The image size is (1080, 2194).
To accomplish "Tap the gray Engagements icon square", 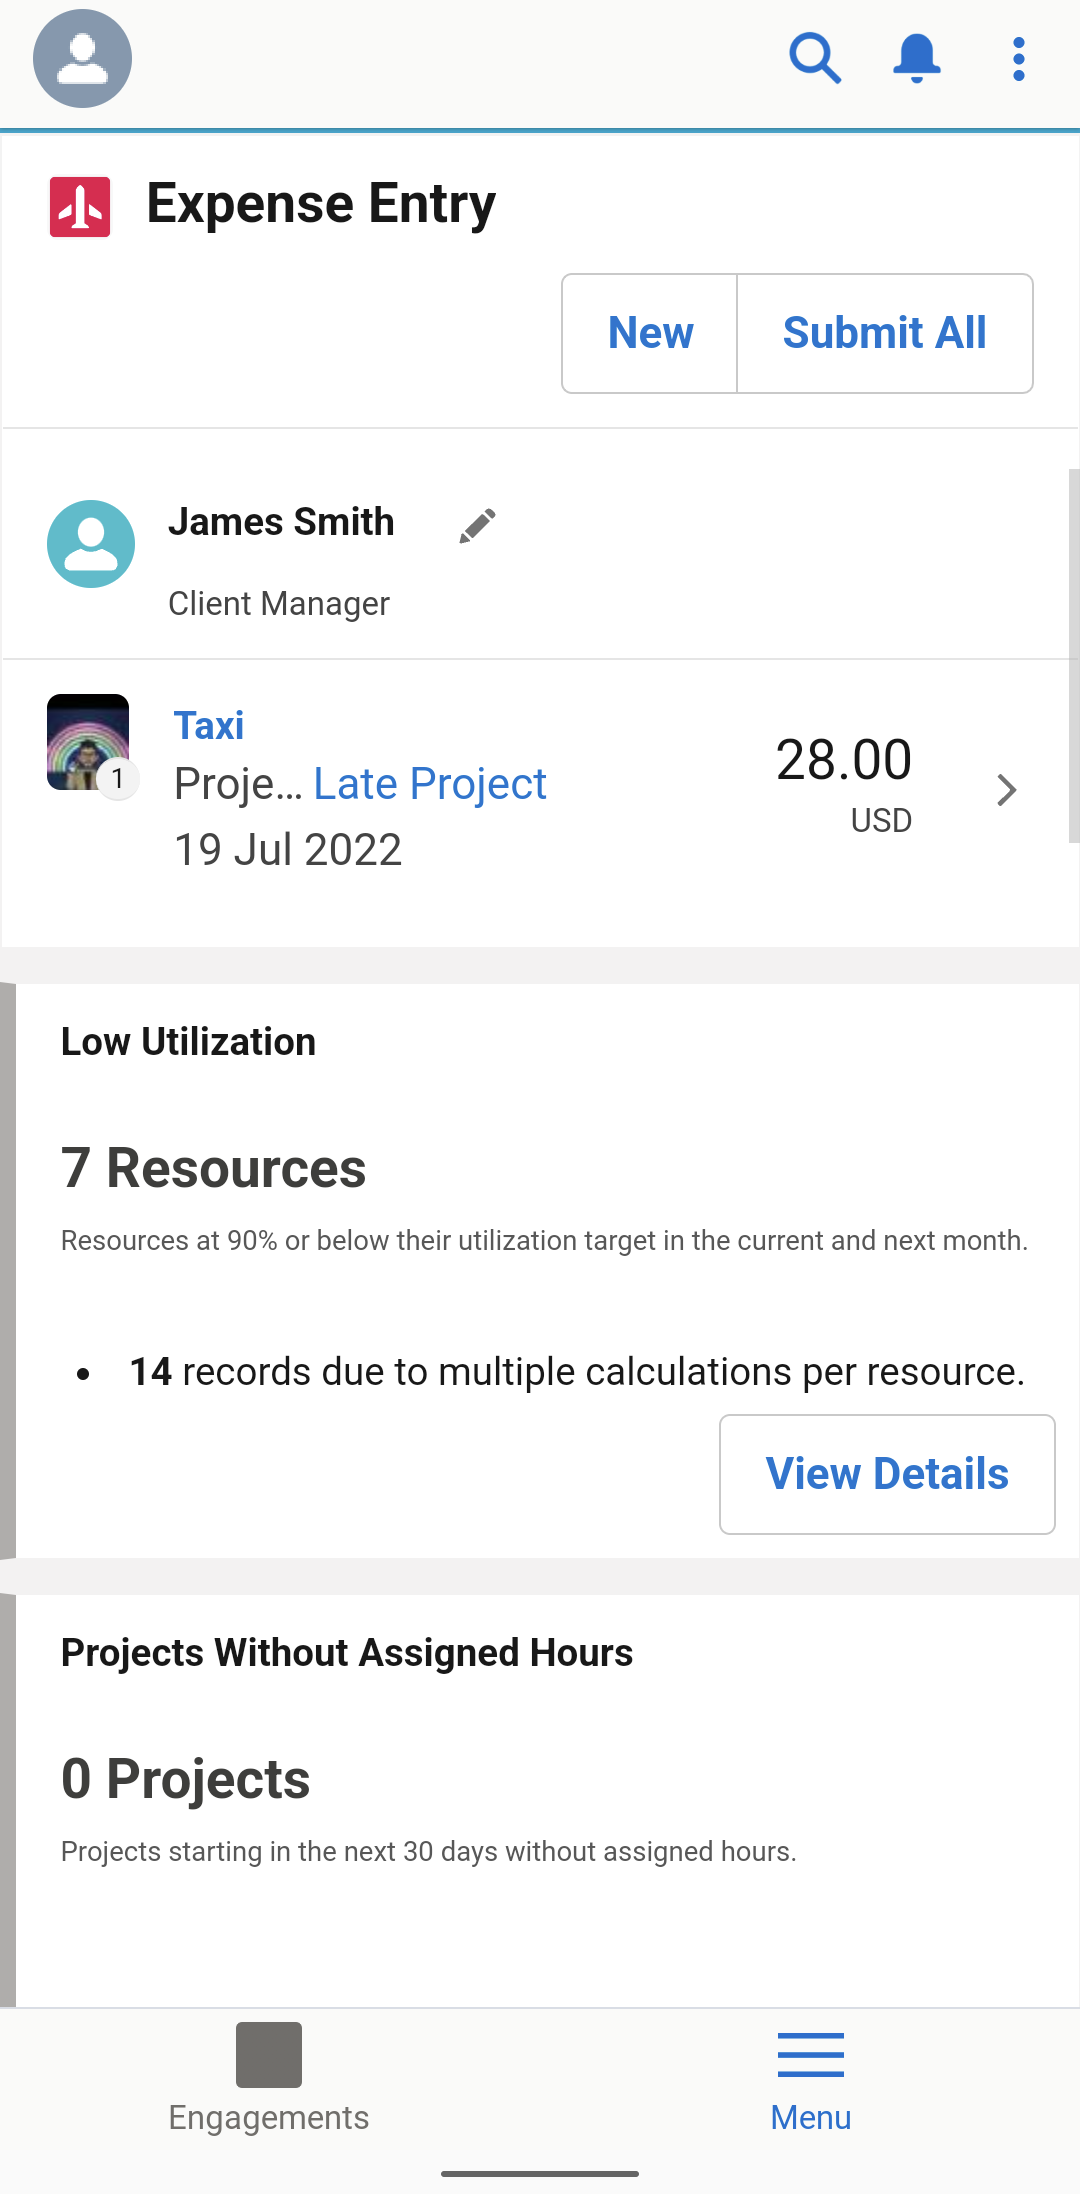I will pyautogui.click(x=268, y=2055).
